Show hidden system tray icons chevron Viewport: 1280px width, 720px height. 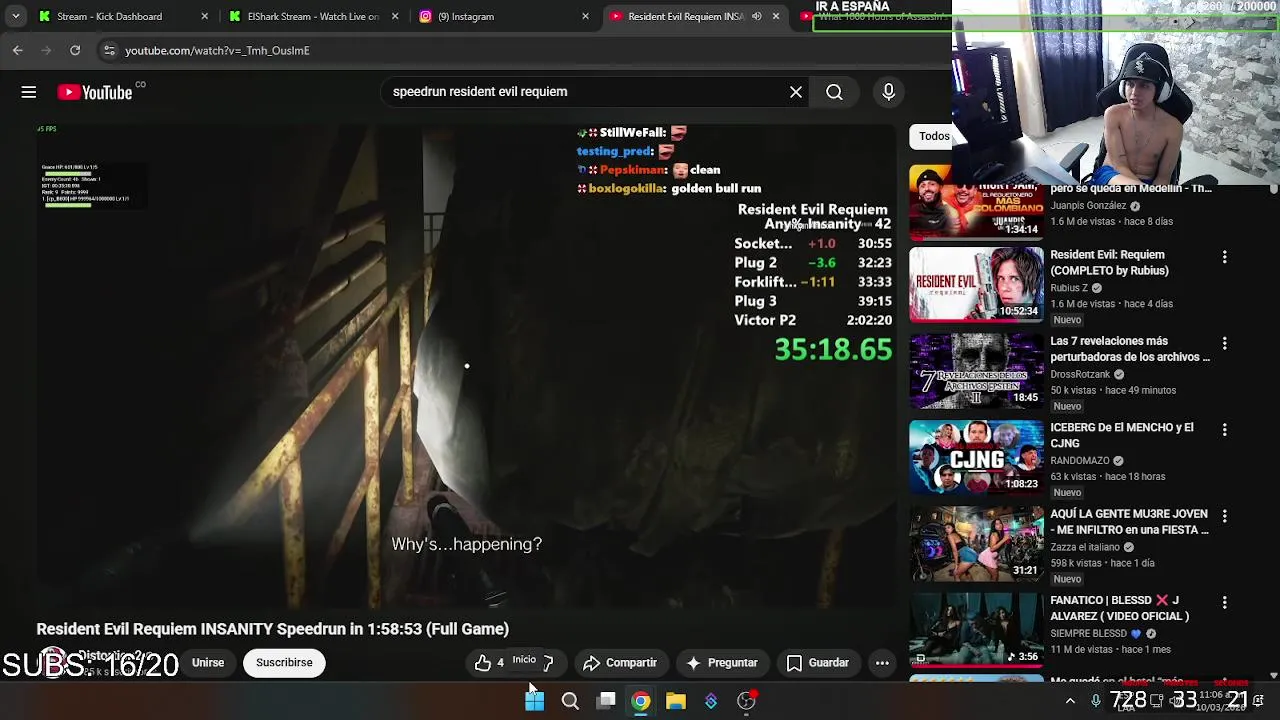click(x=1070, y=701)
